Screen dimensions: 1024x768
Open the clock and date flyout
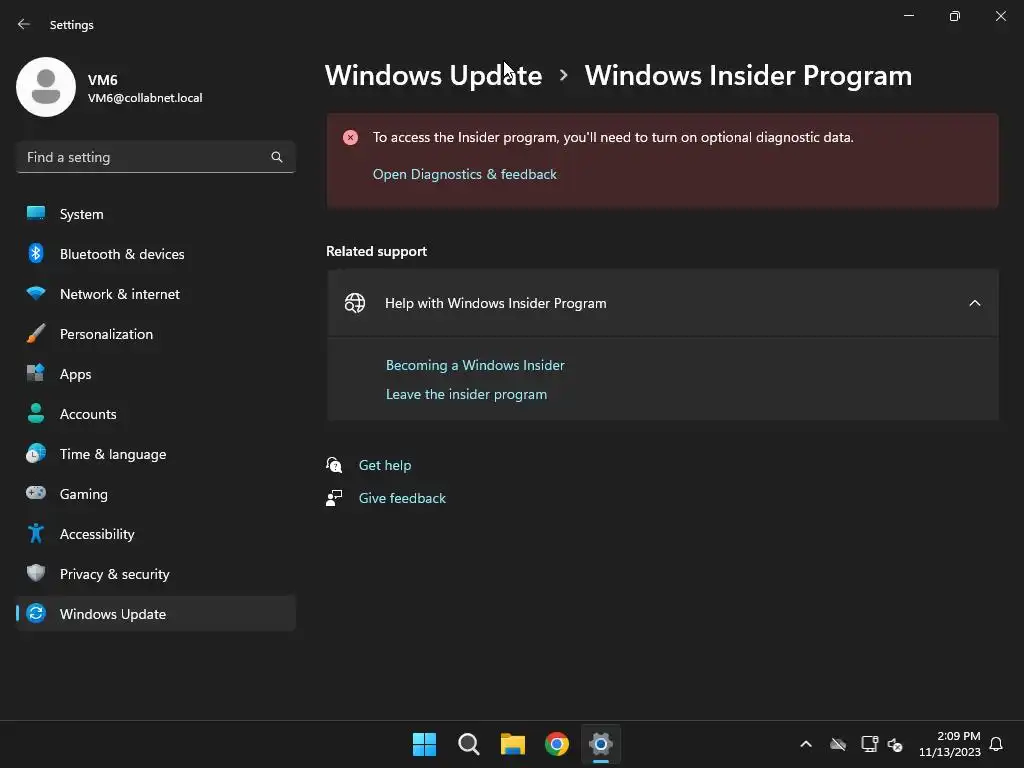pos(950,744)
